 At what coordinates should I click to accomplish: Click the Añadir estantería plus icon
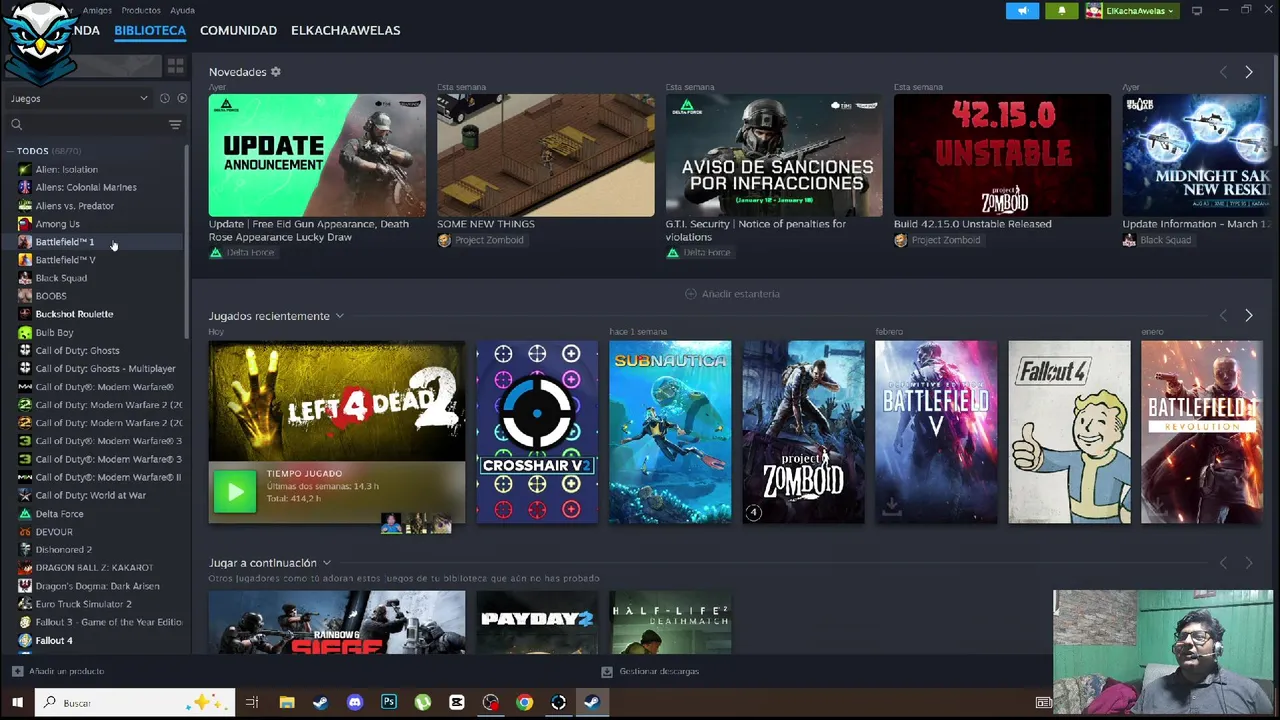[x=690, y=294]
